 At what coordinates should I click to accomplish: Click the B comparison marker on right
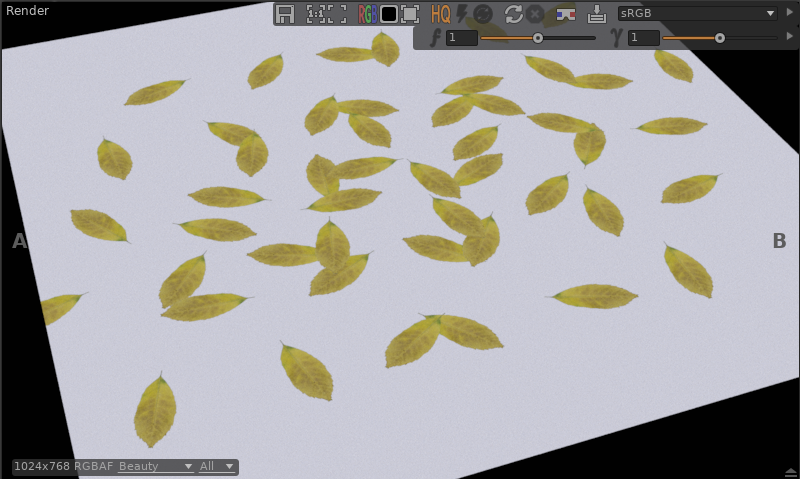coord(780,241)
